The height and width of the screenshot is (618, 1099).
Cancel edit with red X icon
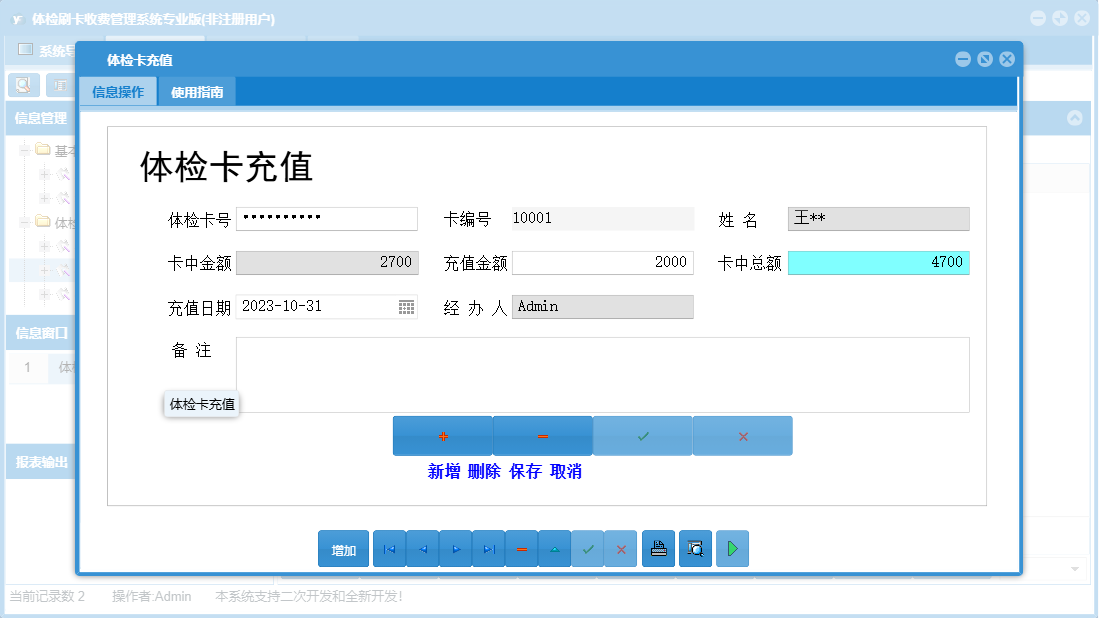click(621, 548)
